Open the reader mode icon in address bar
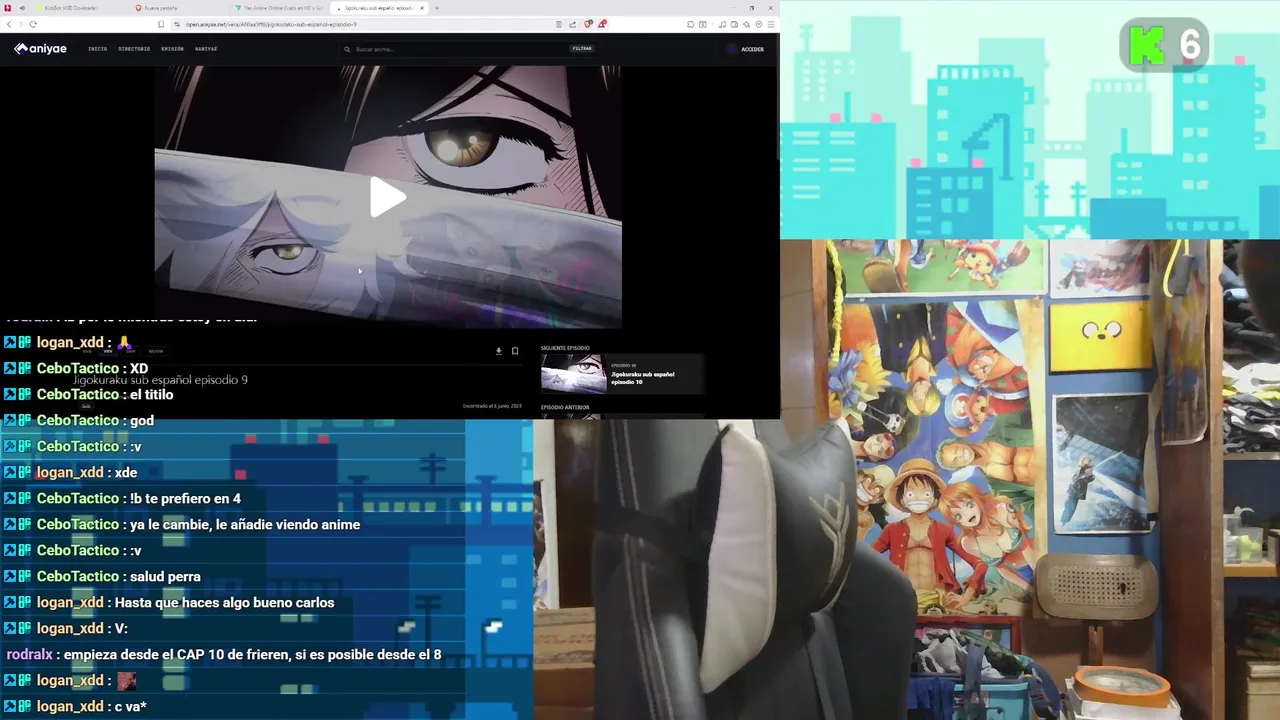 (x=559, y=24)
